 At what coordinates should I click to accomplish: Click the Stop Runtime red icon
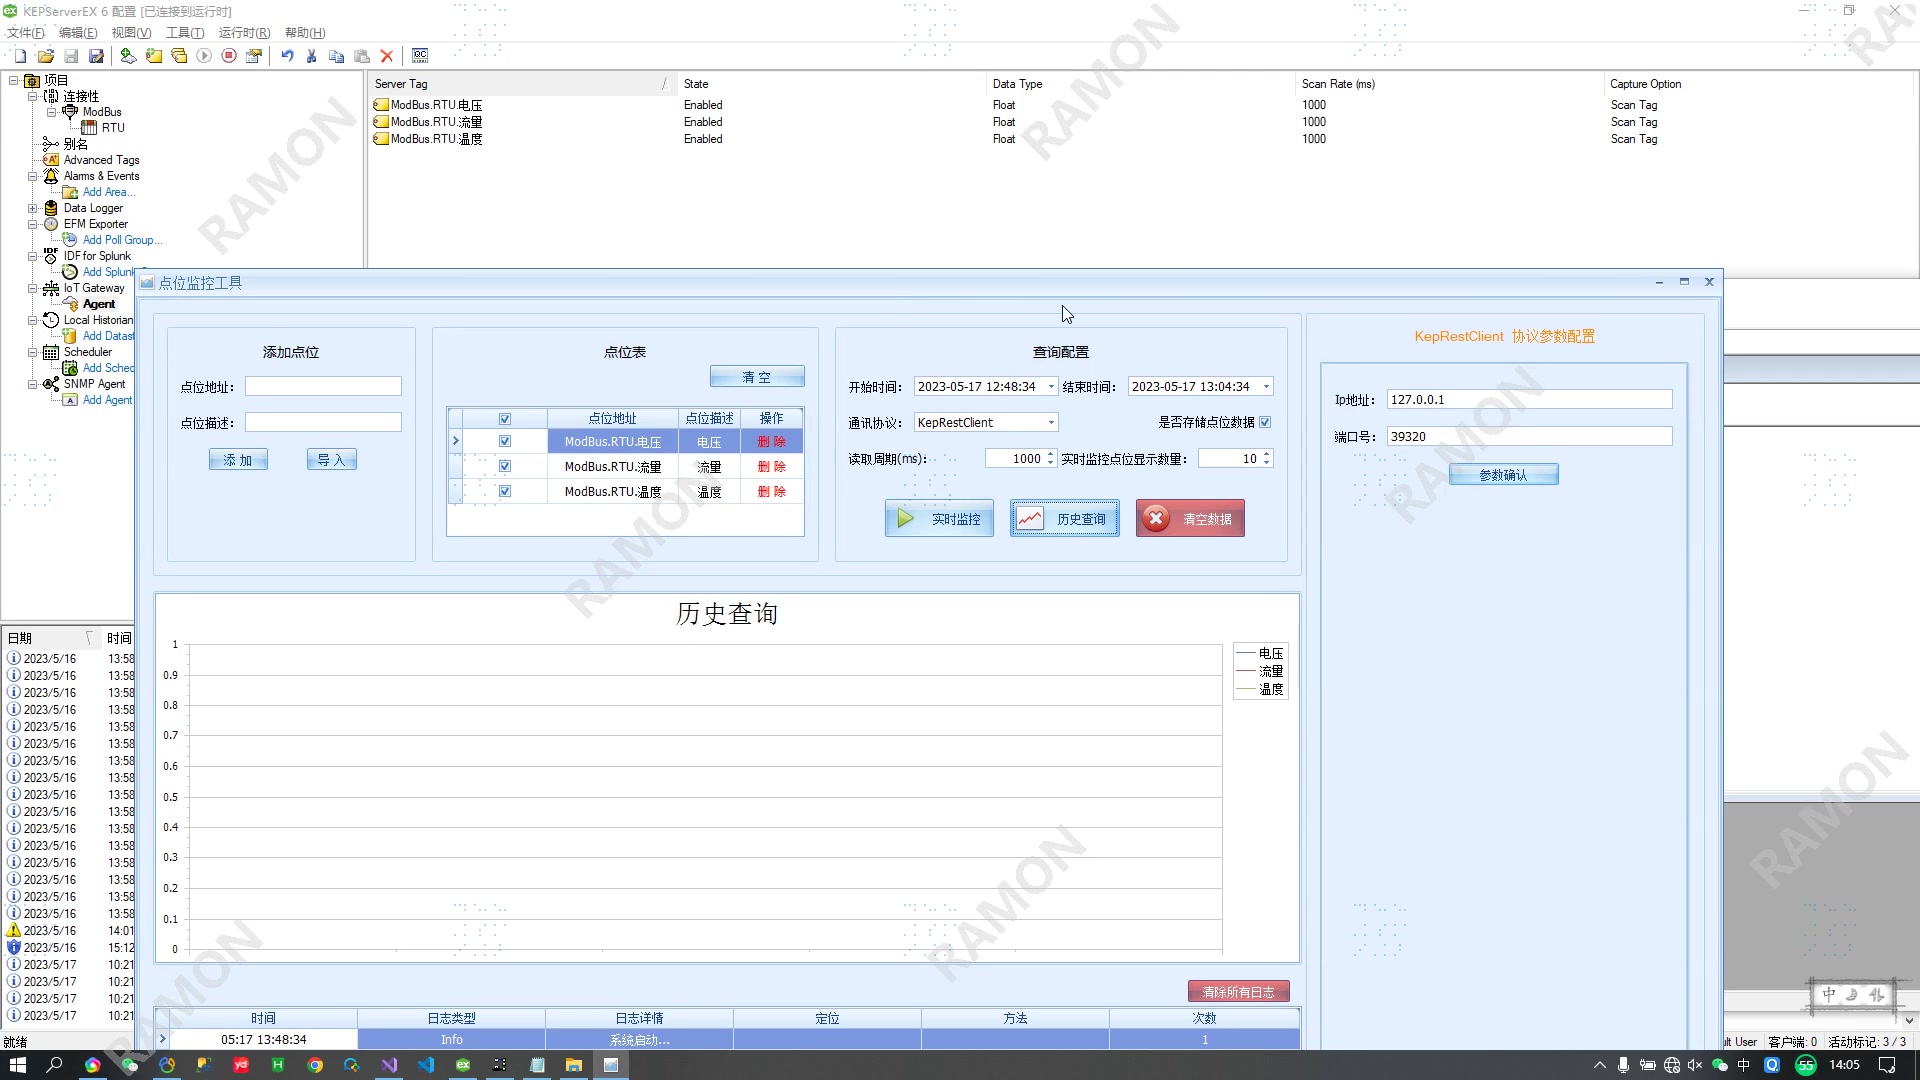[x=229, y=56]
